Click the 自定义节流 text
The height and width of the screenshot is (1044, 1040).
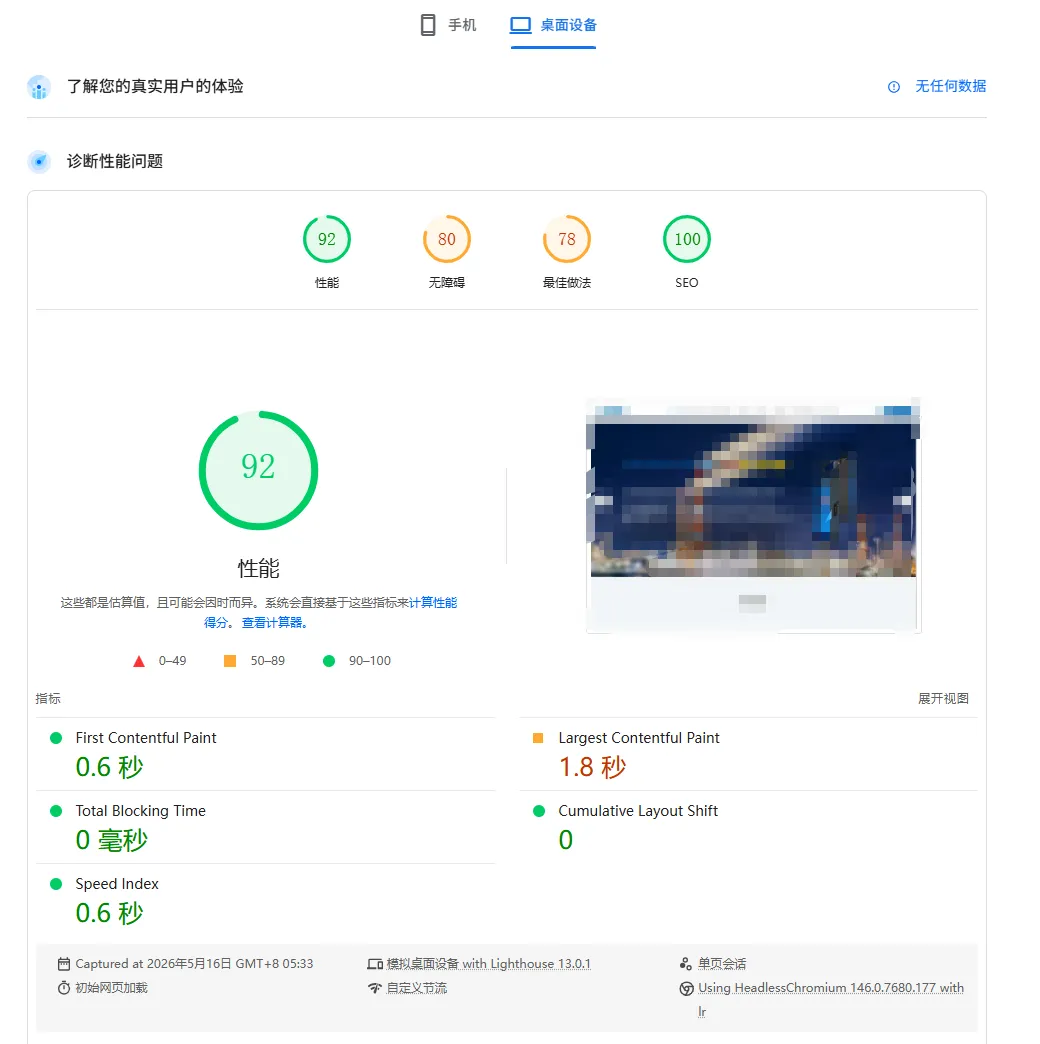point(417,988)
